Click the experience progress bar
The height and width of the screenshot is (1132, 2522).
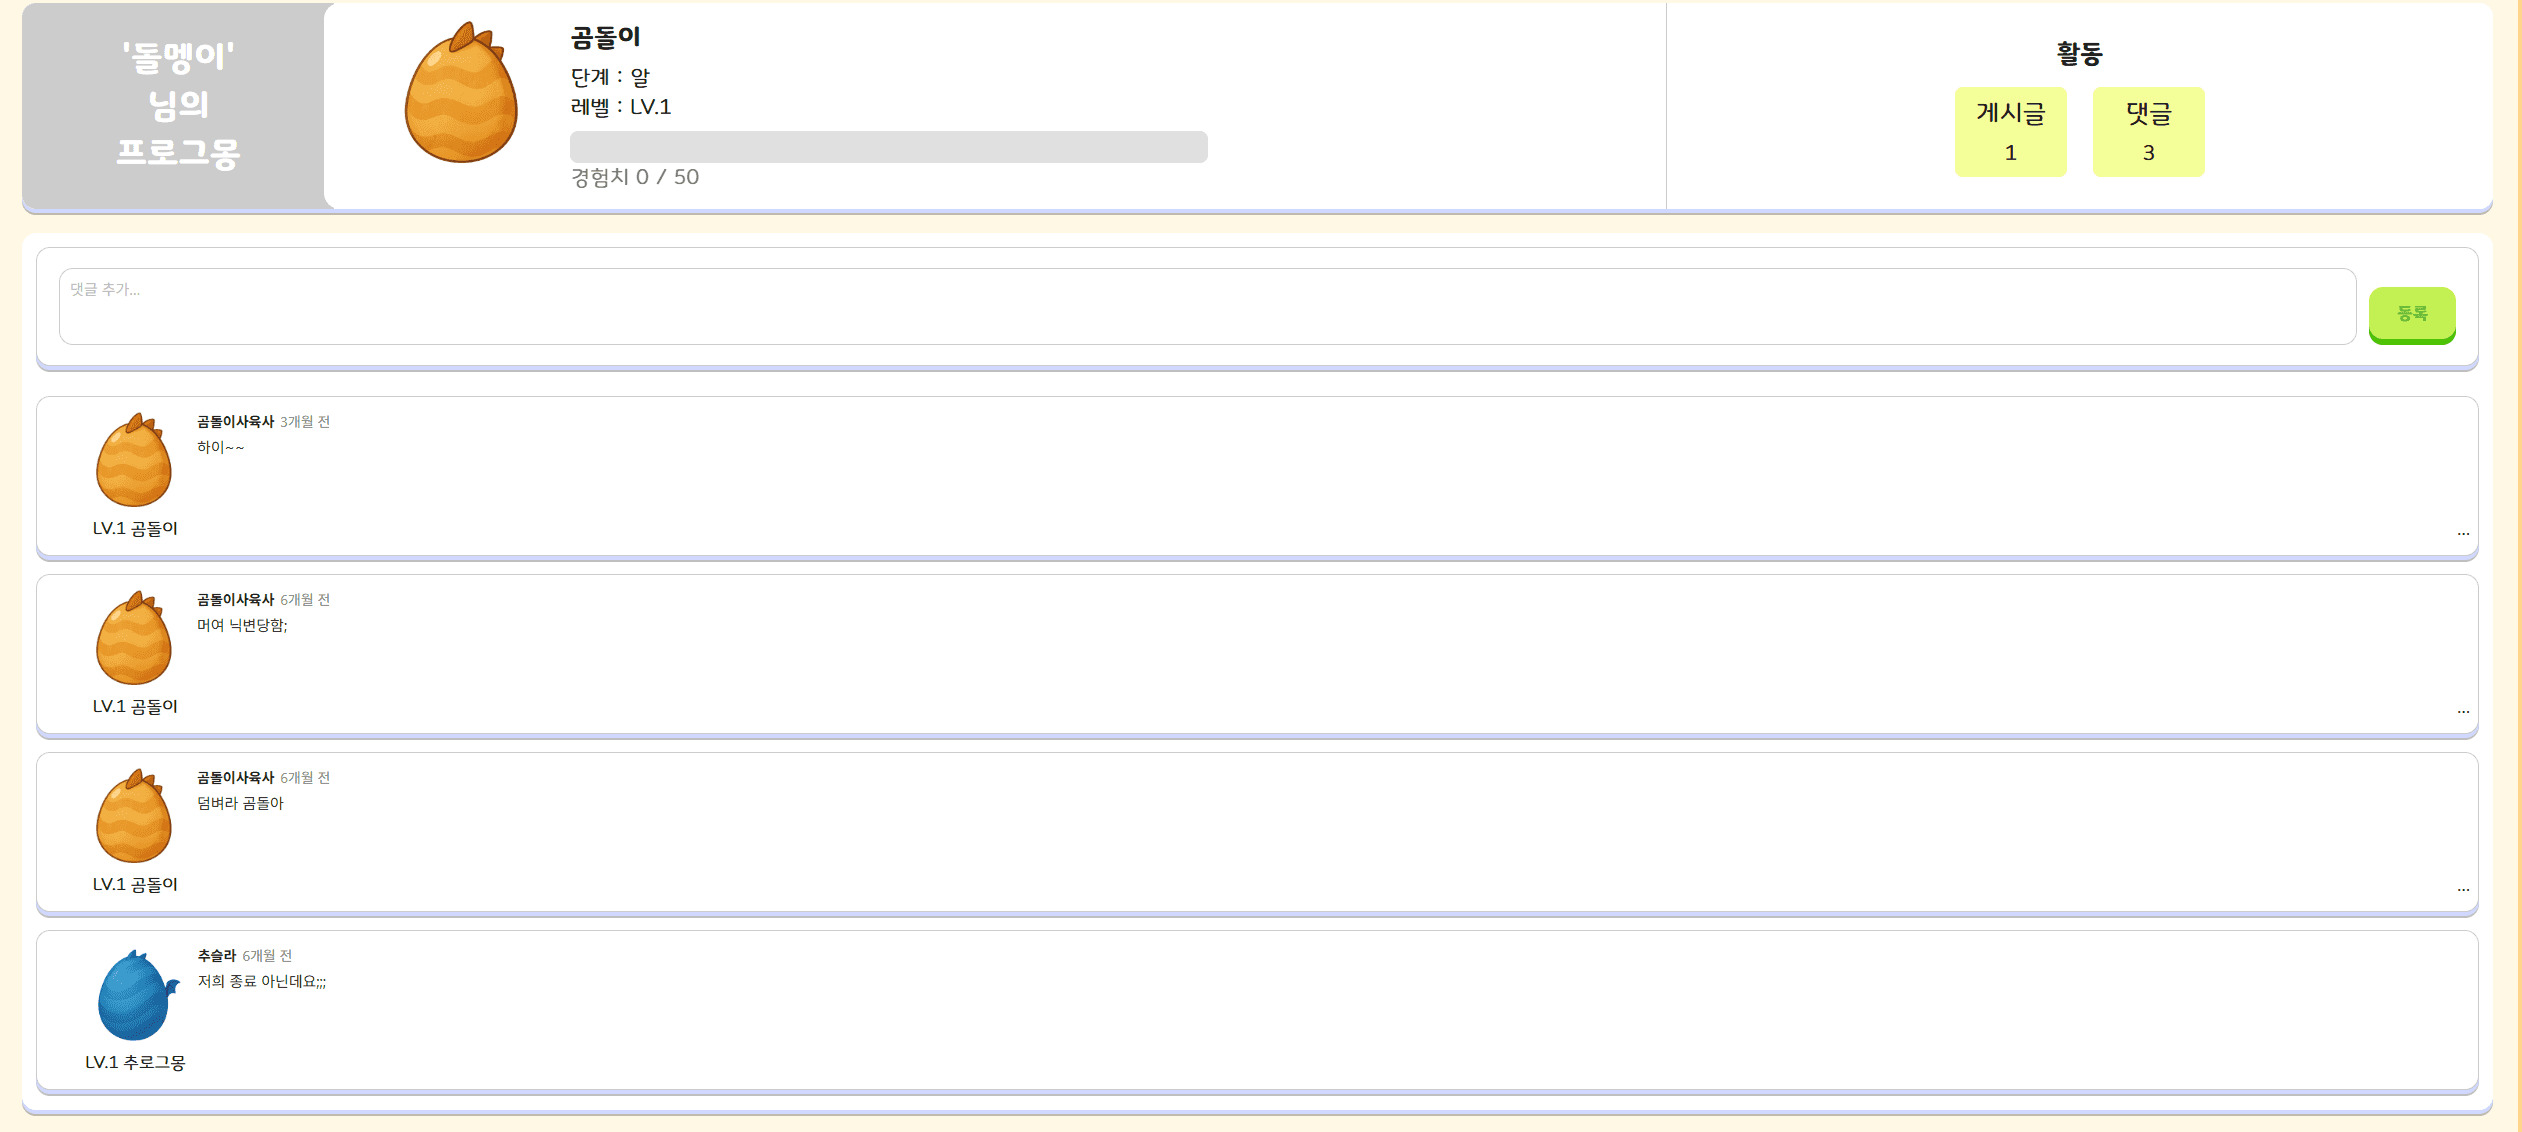(888, 147)
